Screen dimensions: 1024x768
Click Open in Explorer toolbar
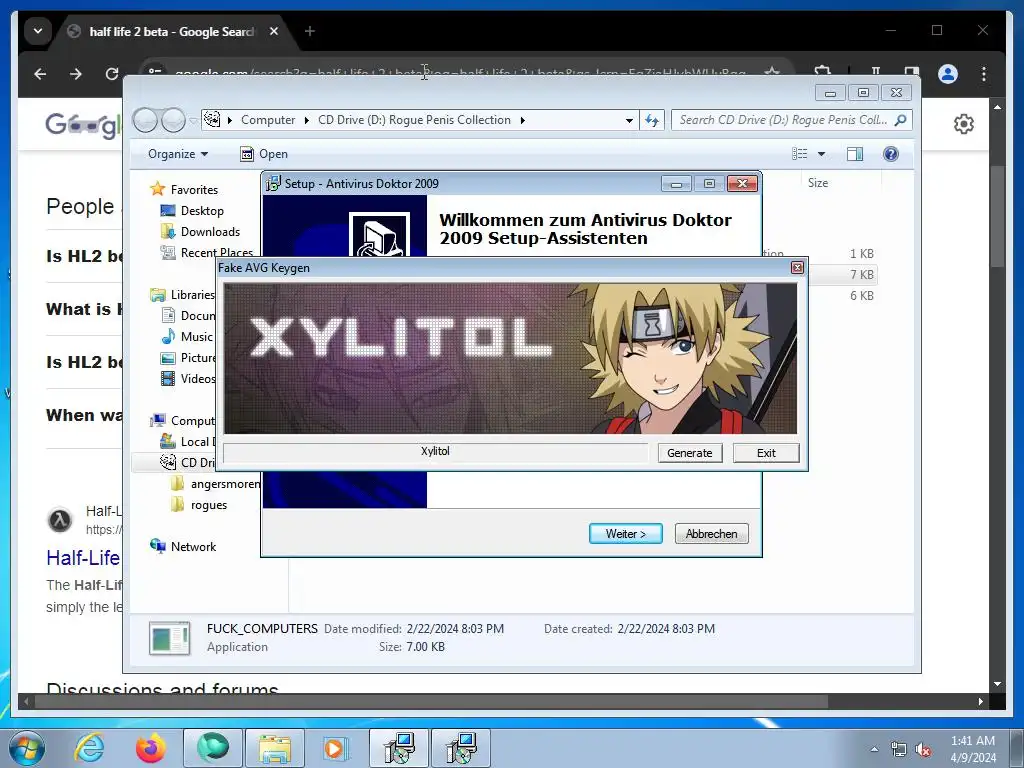click(x=264, y=154)
